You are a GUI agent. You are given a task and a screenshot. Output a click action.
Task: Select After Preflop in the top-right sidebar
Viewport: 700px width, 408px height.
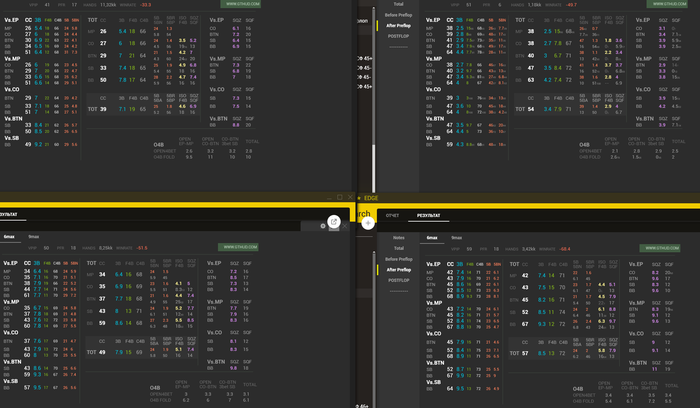(x=399, y=25)
